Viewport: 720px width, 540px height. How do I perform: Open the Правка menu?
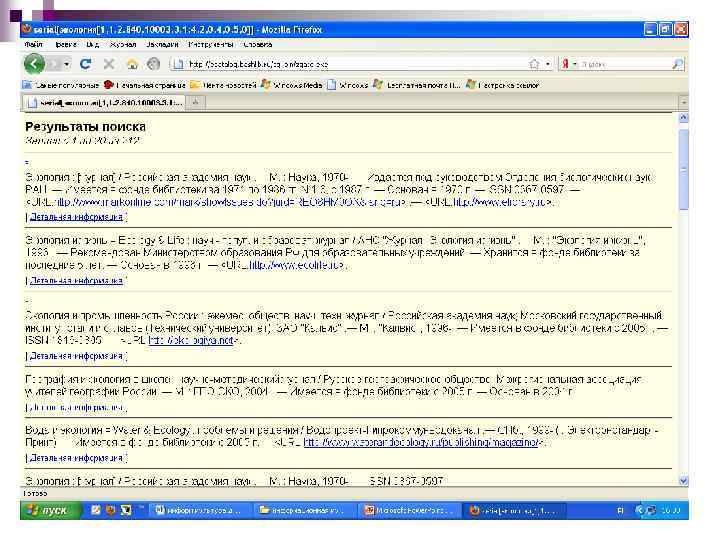66,45
